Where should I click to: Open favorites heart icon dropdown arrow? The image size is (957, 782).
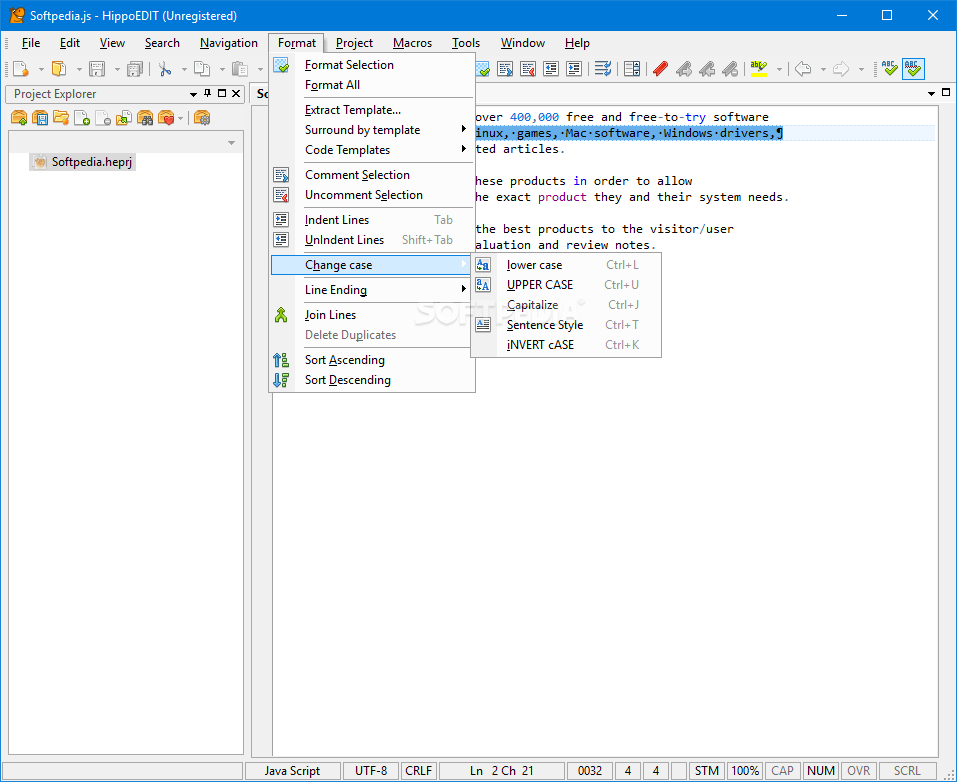(181, 118)
